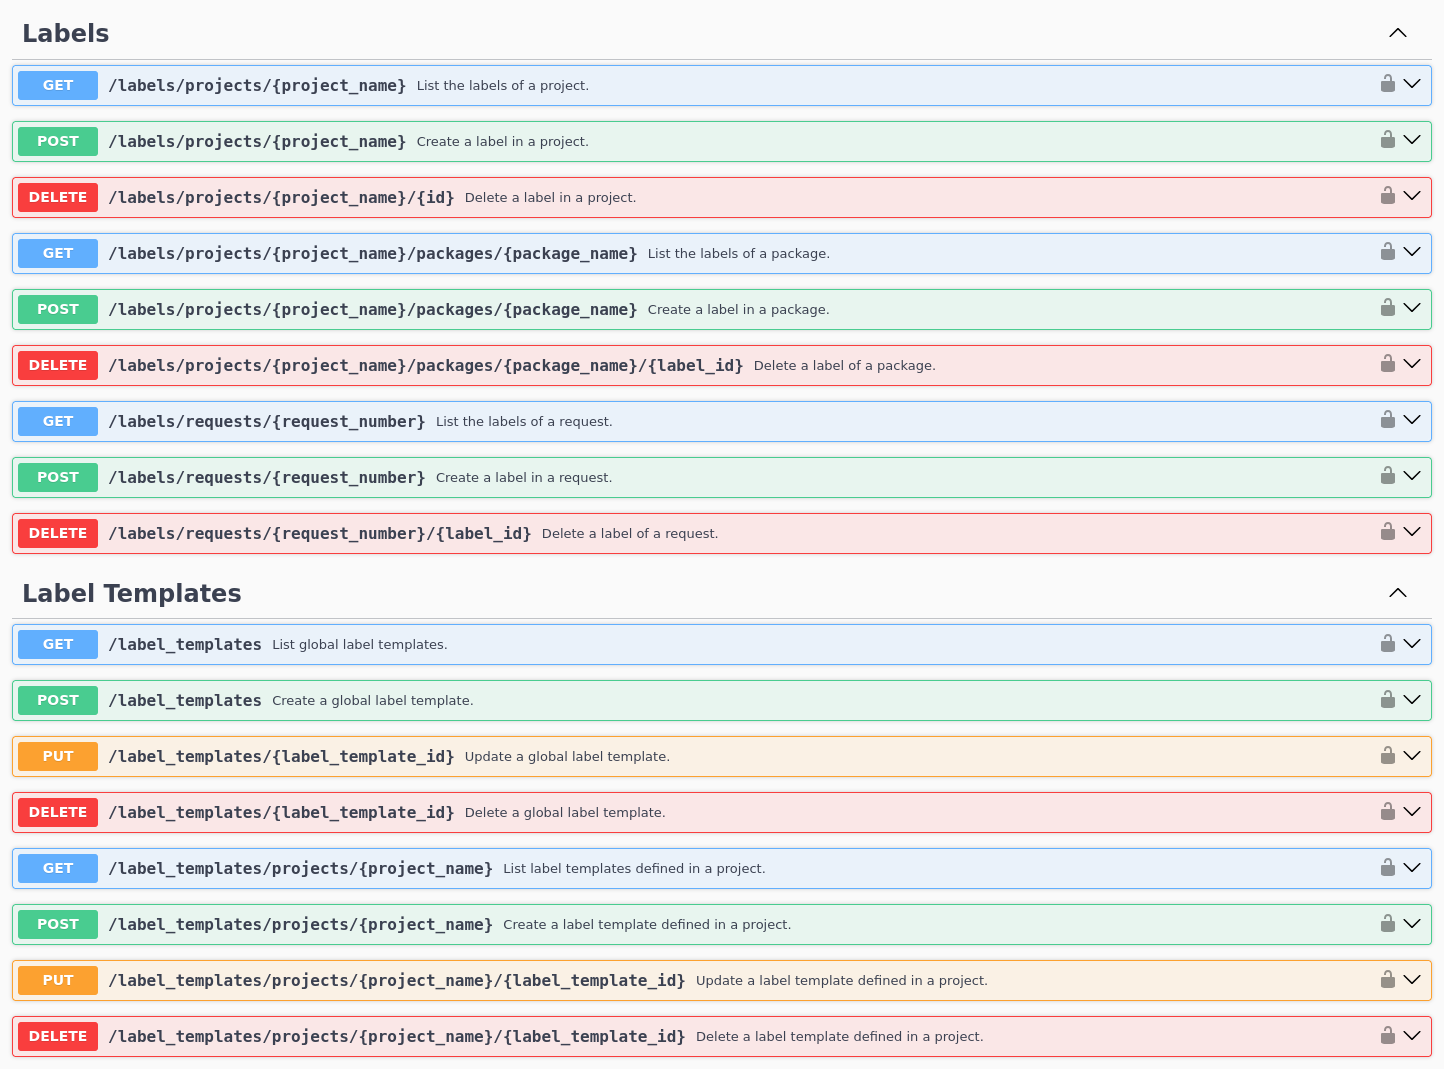Click lock icon on PUT global label template
The image size is (1444, 1069).
[1387, 756]
